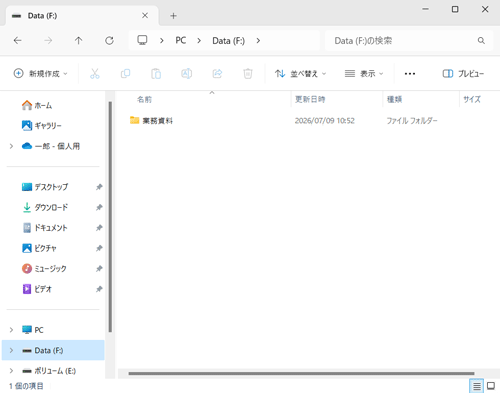This screenshot has width=500, height=393.
Task: Click the monitor icon in address bar
Action: click(142, 40)
